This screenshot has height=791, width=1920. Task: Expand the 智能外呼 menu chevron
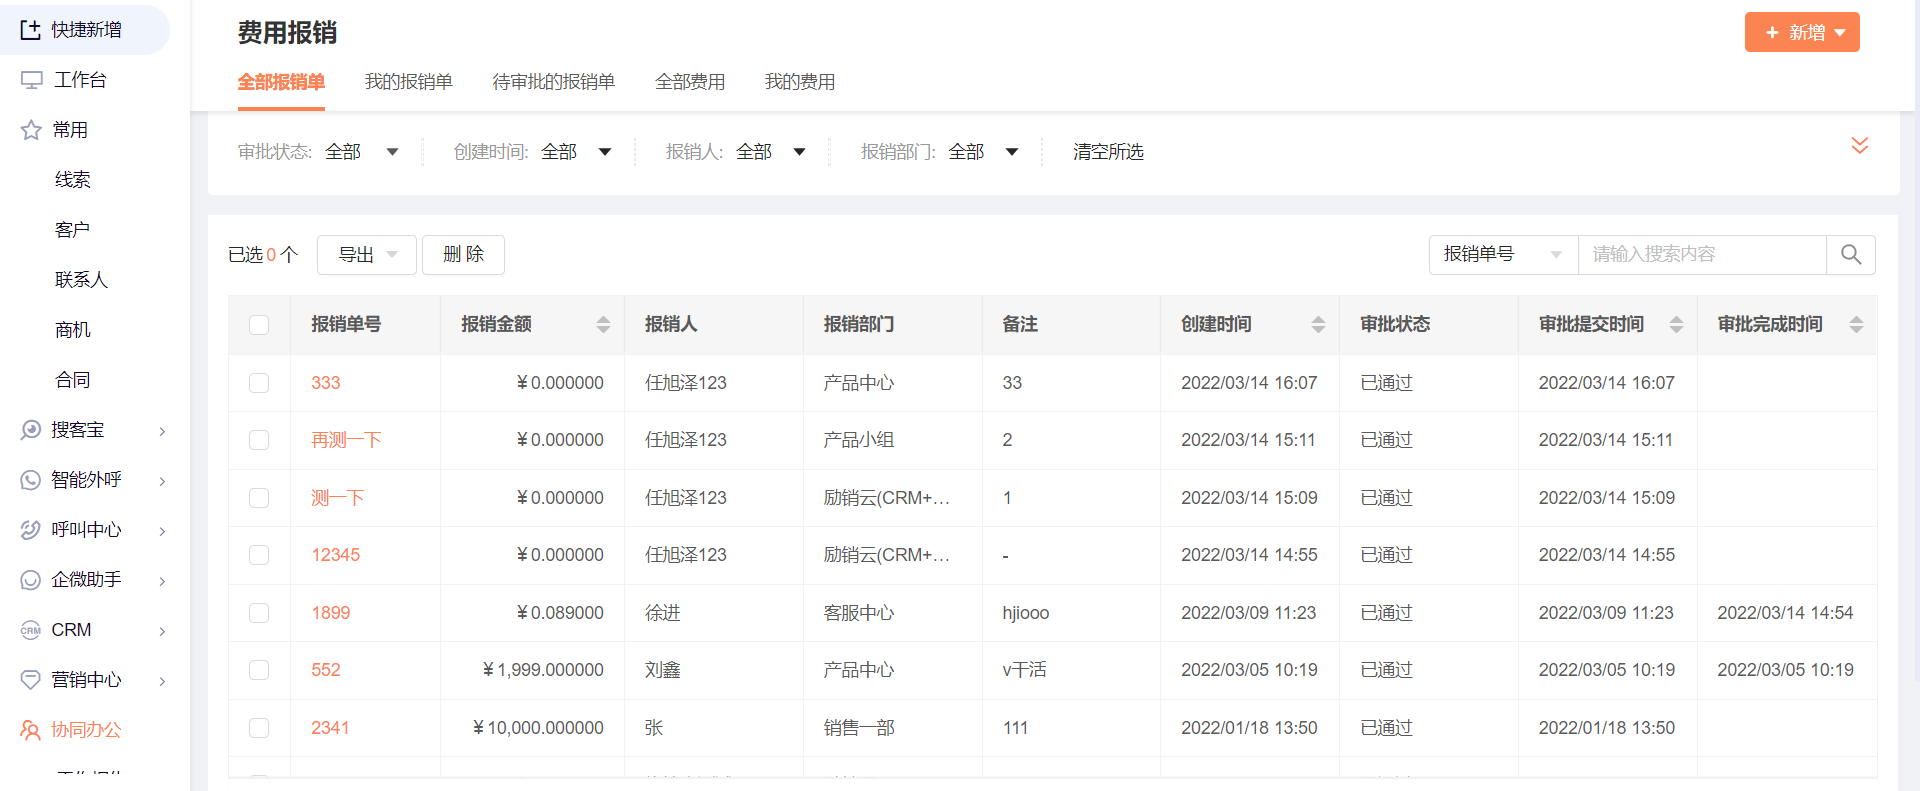[x=162, y=481]
